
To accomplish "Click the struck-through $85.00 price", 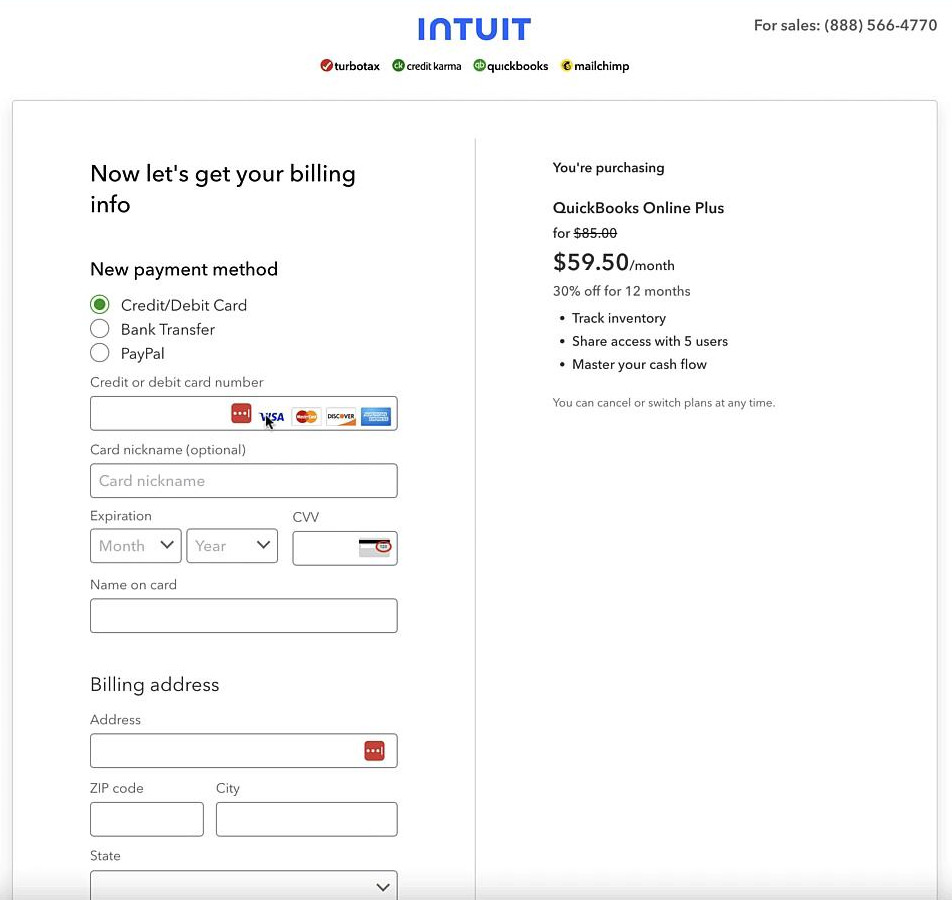I will point(595,233).
